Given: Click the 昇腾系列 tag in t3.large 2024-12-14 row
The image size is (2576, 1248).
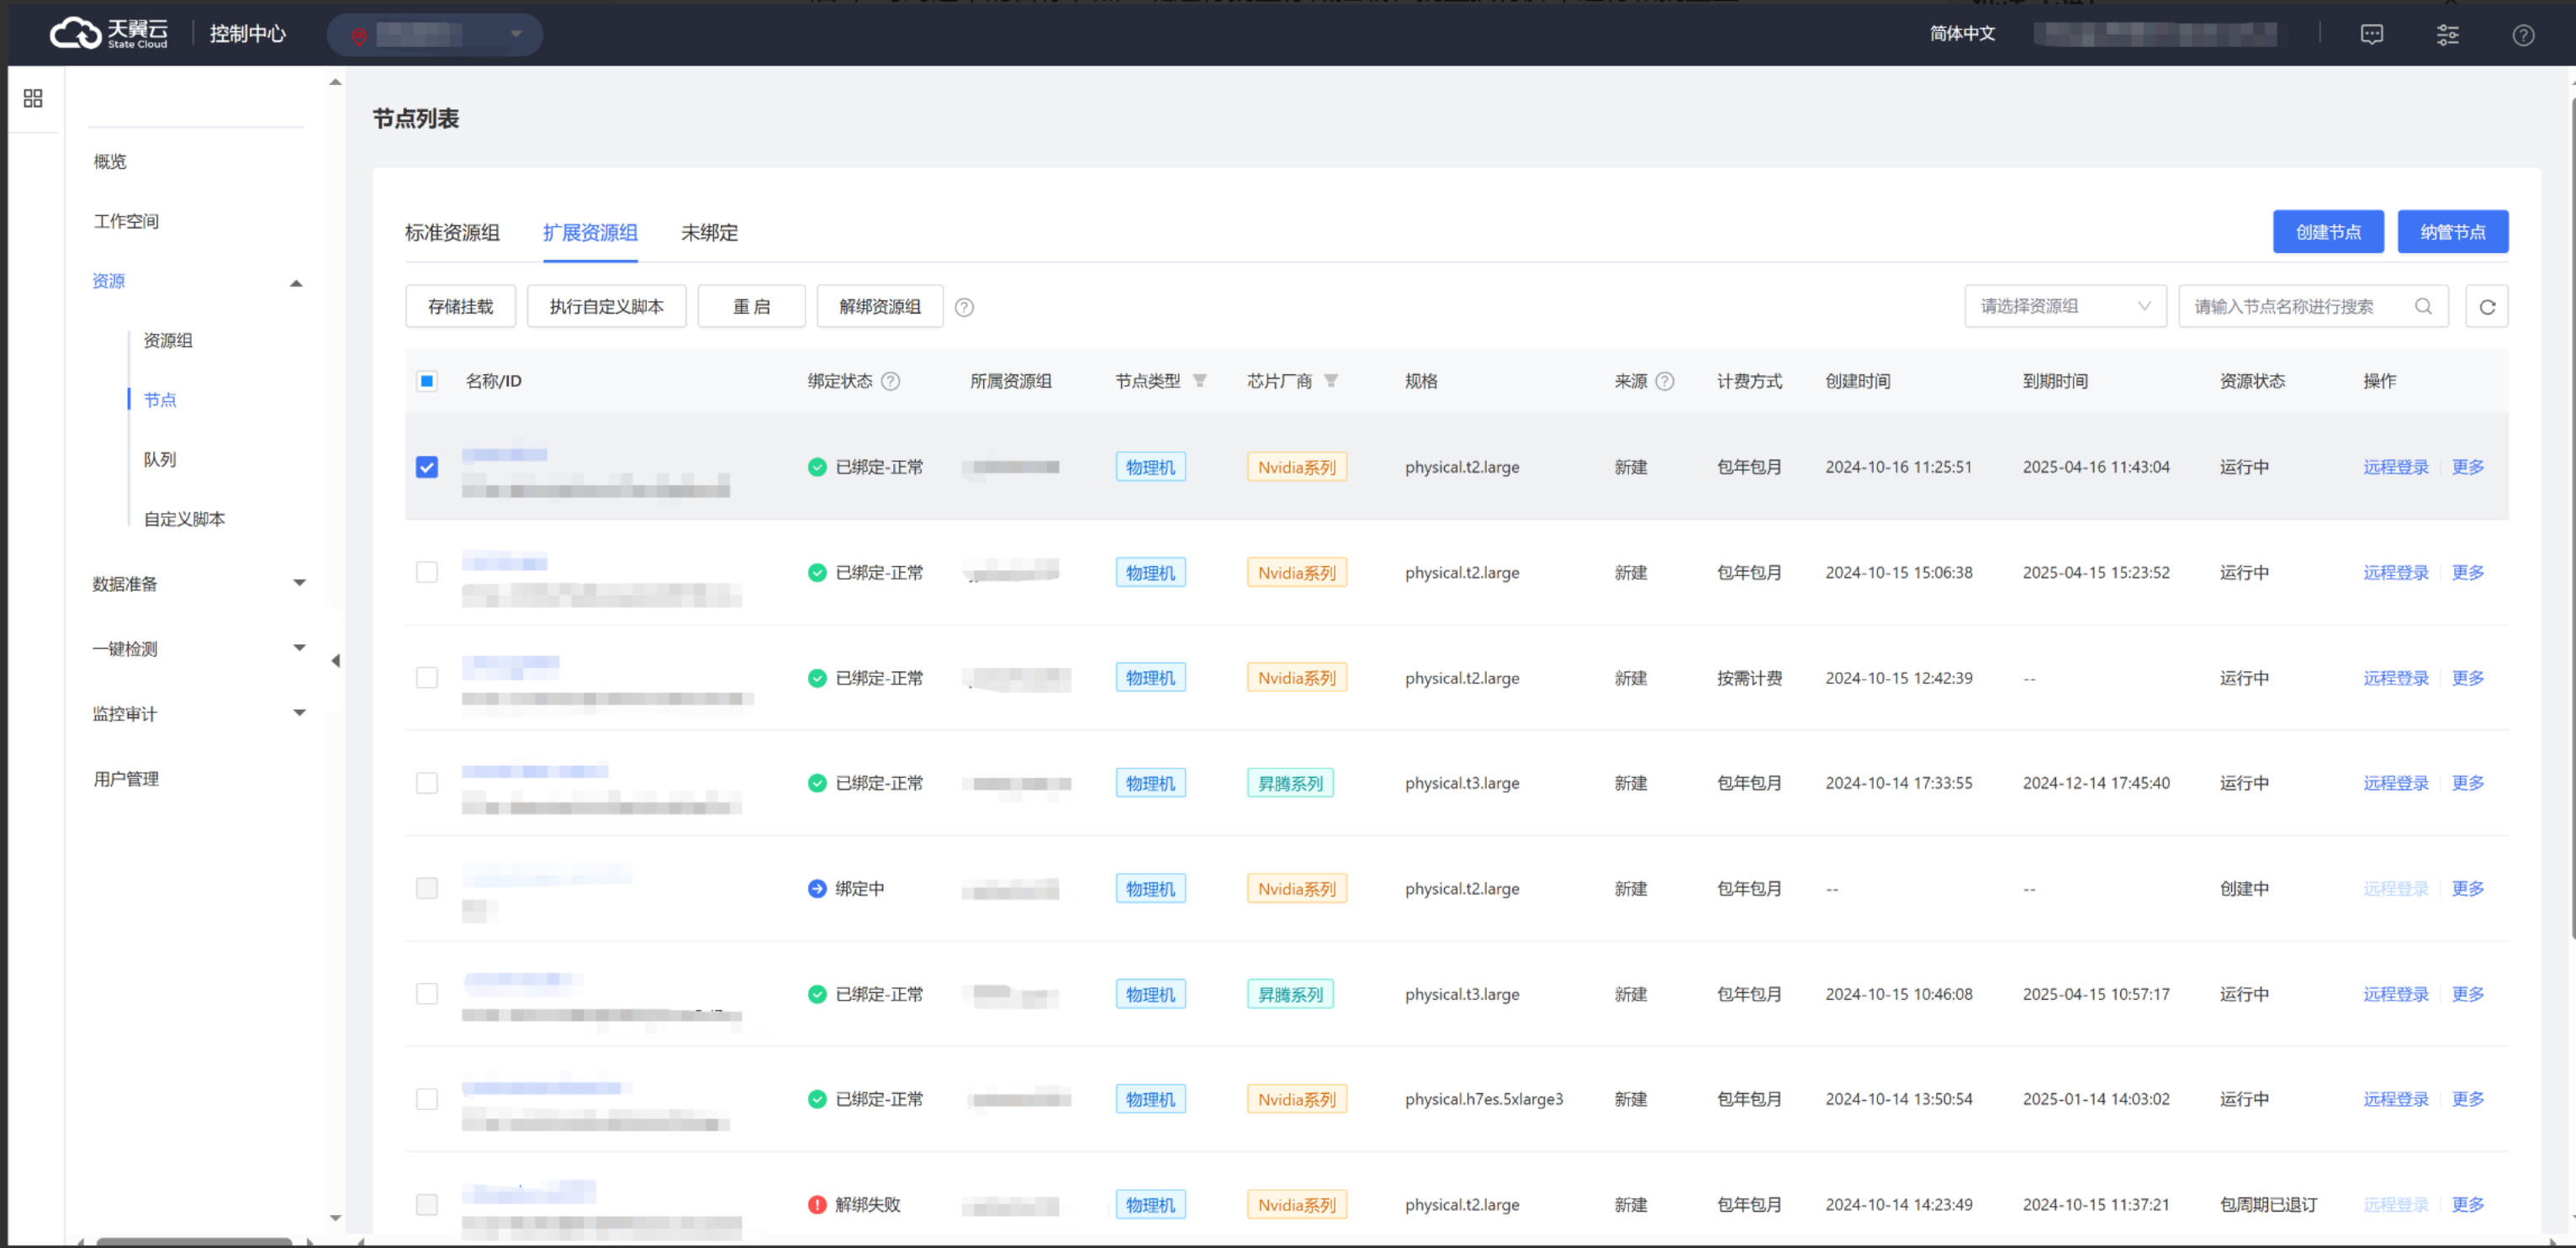Looking at the screenshot, I should click(x=1289, y=783).
